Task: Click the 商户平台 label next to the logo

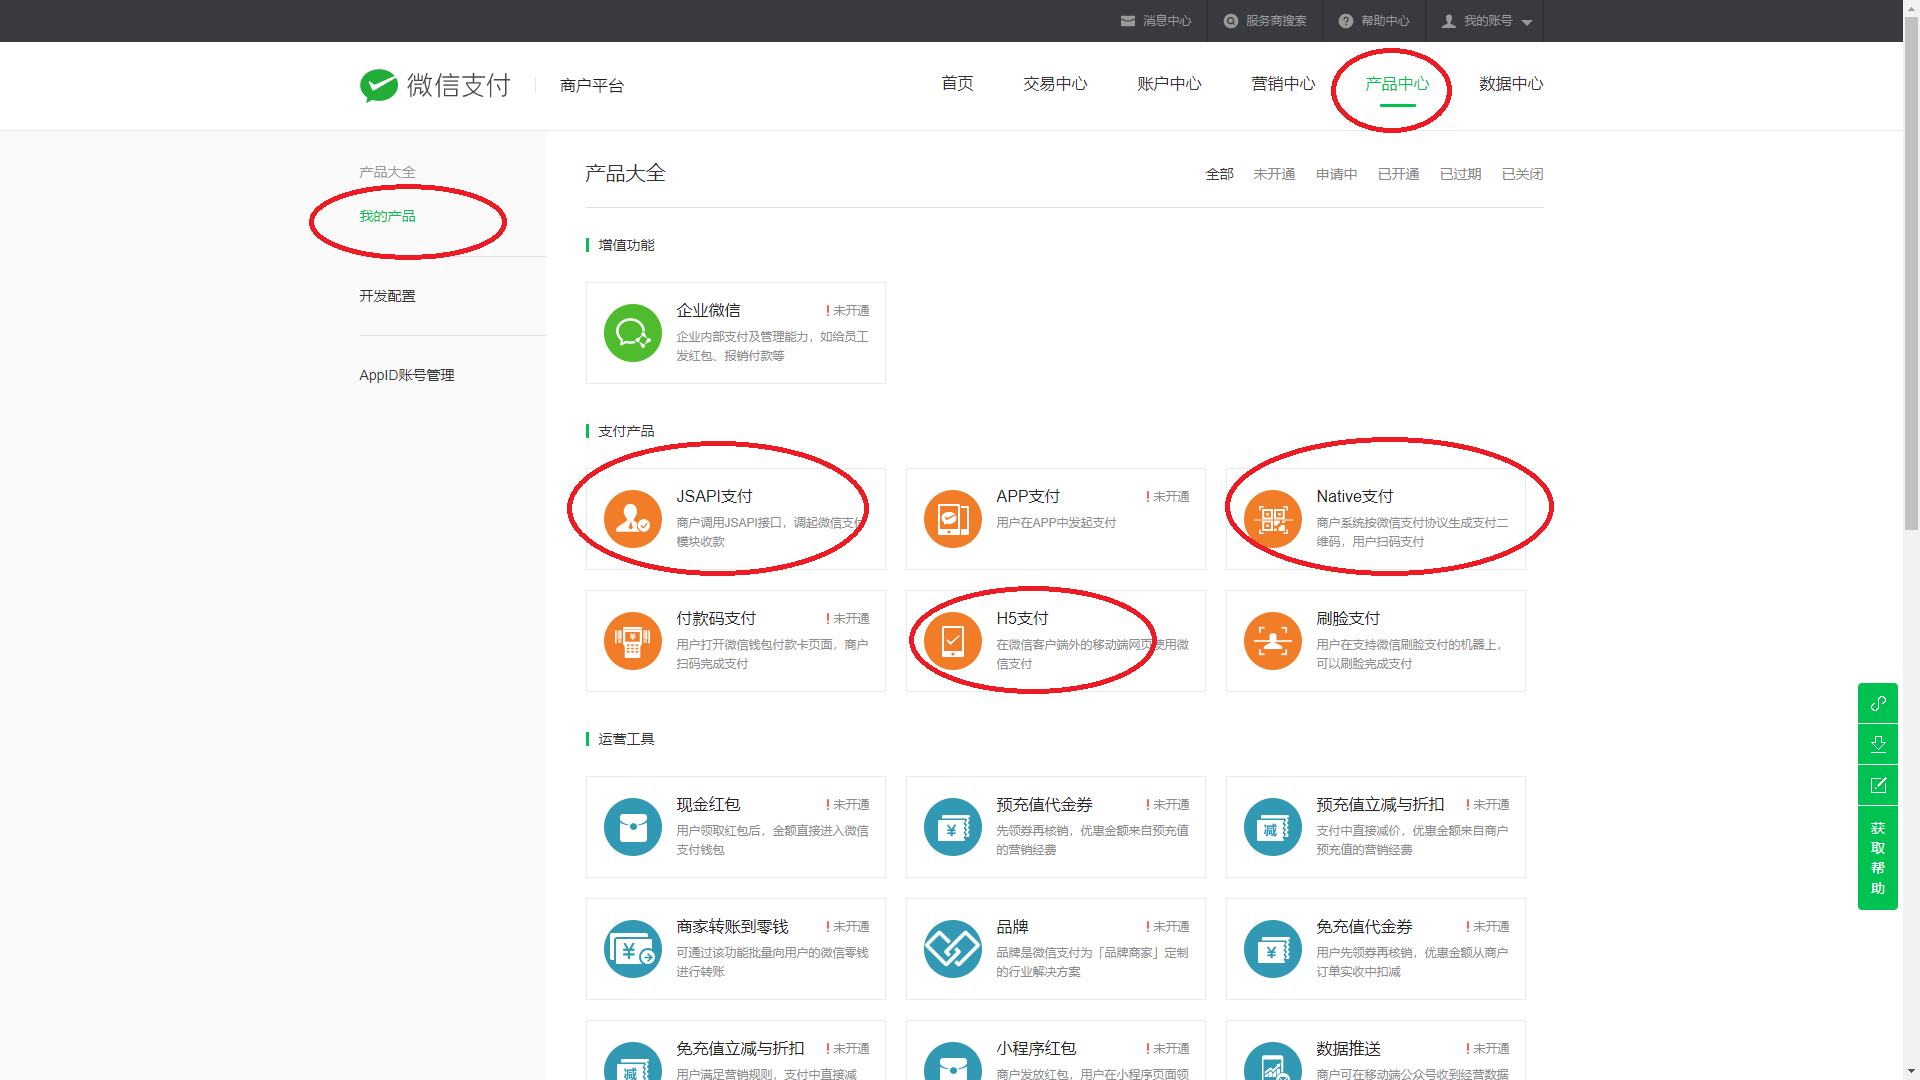Action: tap(592, 86)
